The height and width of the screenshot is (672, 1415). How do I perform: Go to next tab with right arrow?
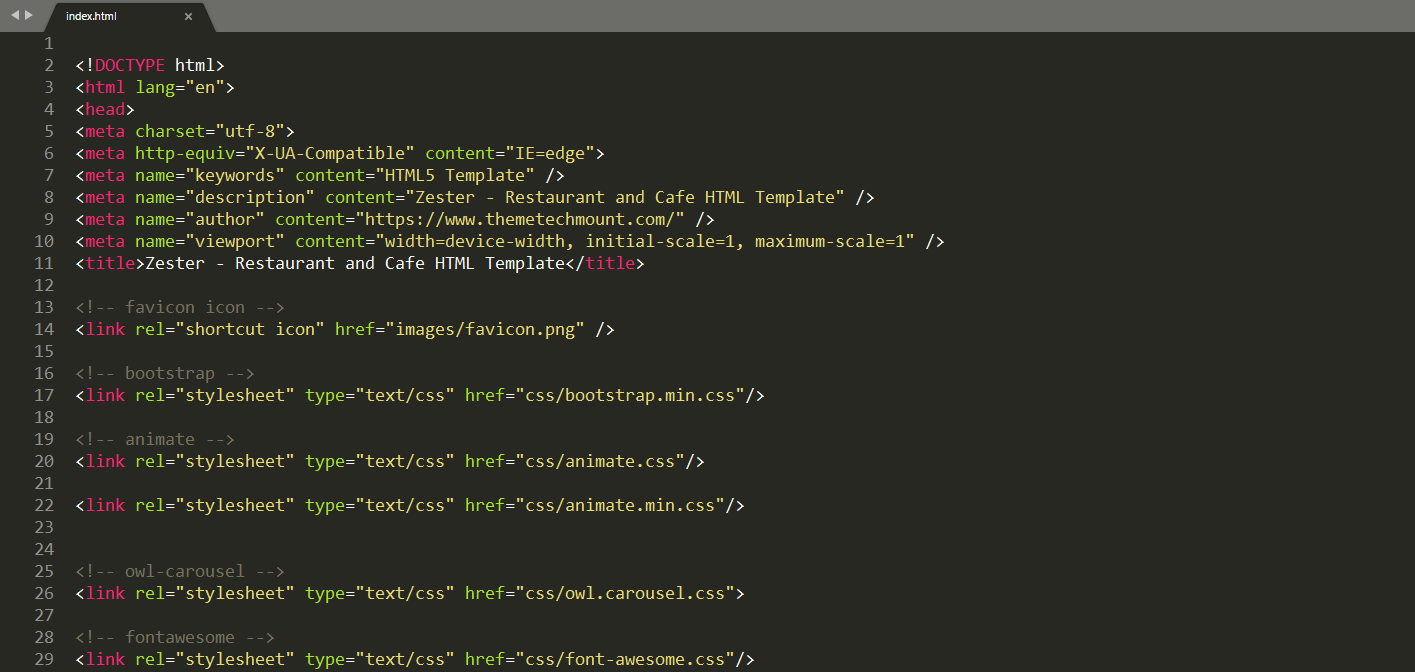pos(29,15)
